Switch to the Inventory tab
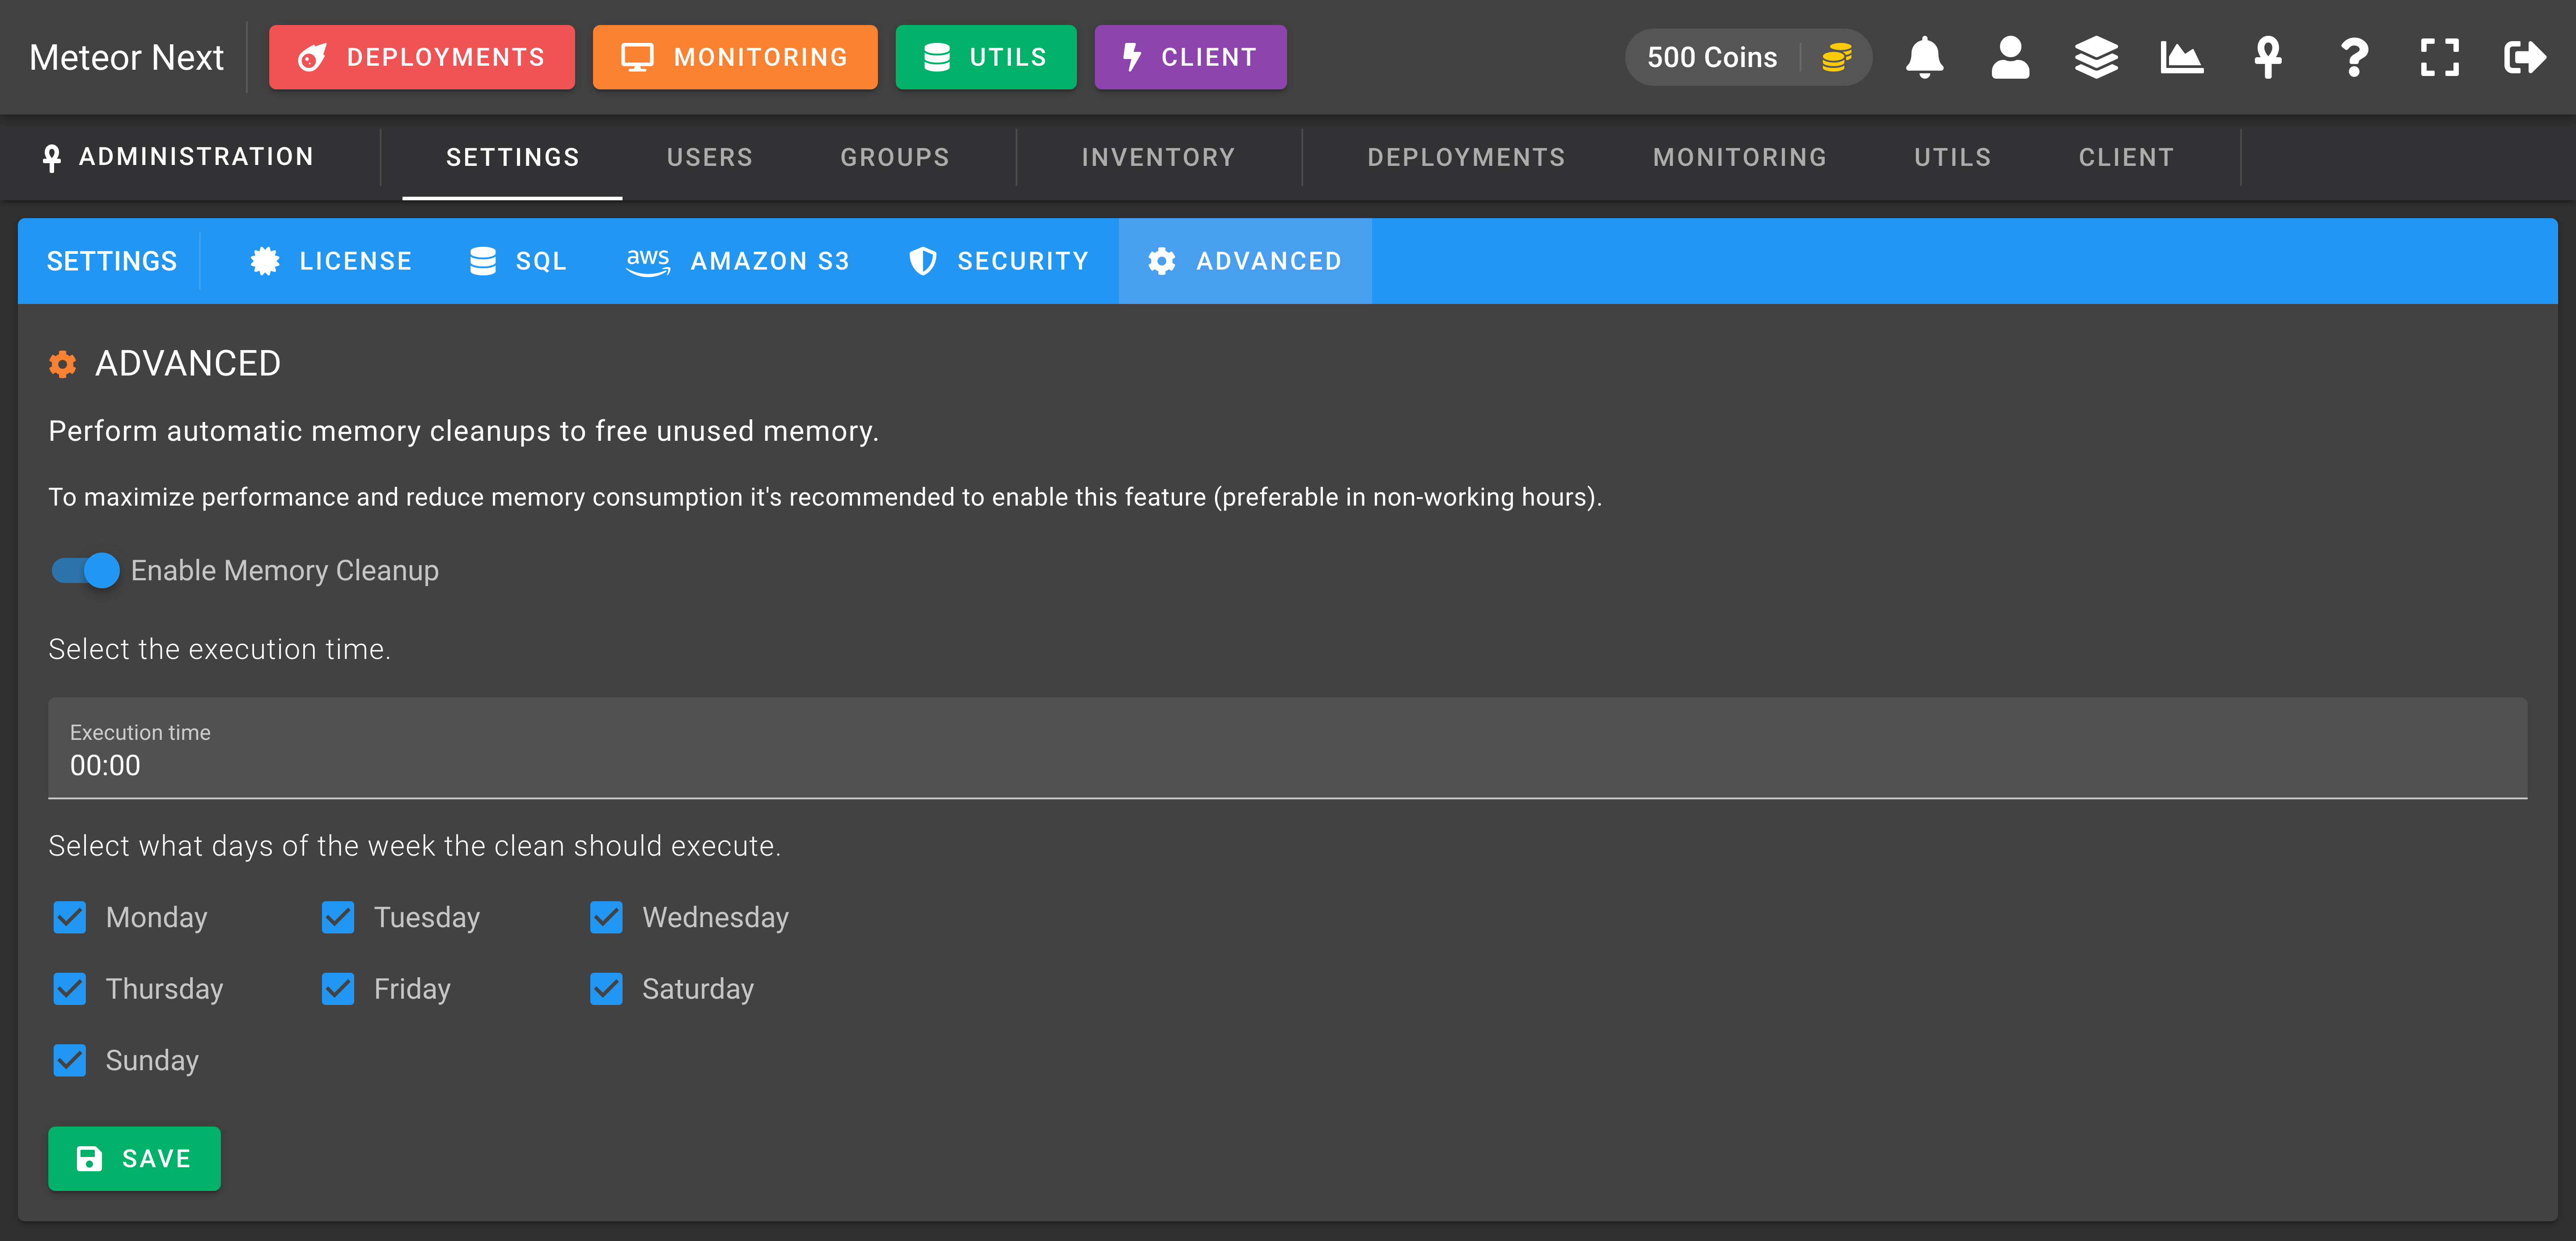The width and height of the screenshot is (2576, 1241). click(x=1159, y=157)
